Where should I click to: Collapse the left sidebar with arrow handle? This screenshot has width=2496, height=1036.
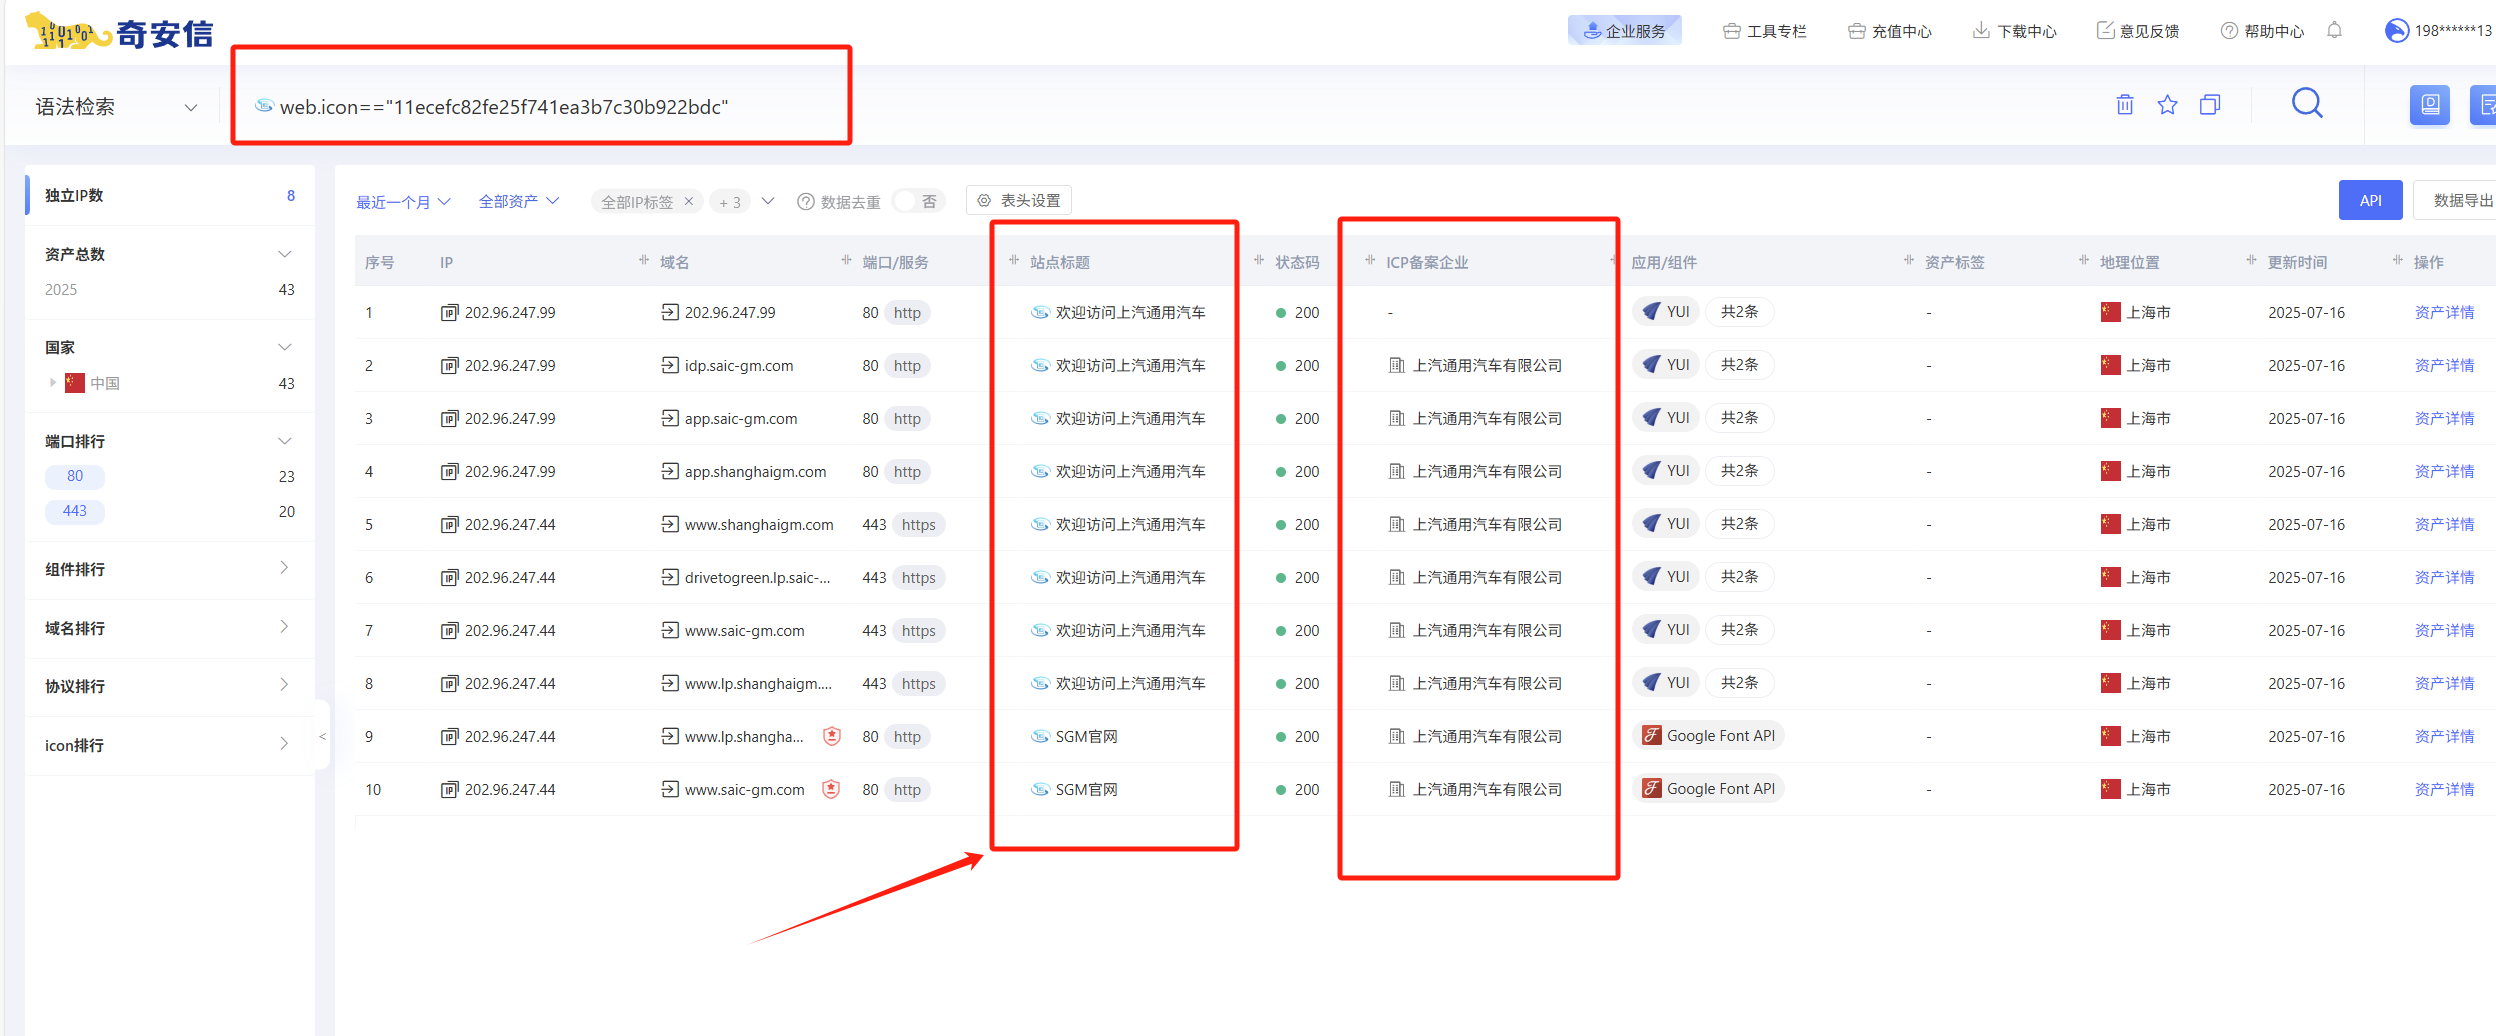pyautogui.click(x=322, y=736)
